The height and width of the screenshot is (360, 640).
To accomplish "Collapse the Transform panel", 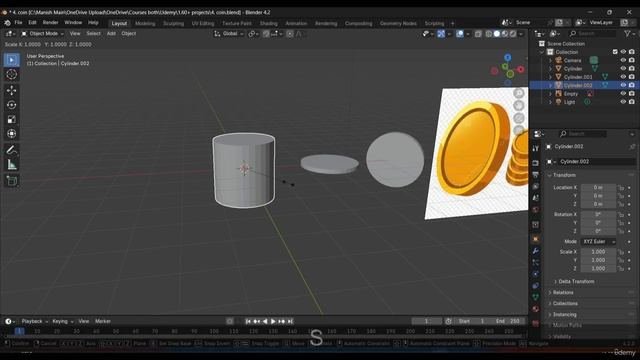I will click(564, 175).
